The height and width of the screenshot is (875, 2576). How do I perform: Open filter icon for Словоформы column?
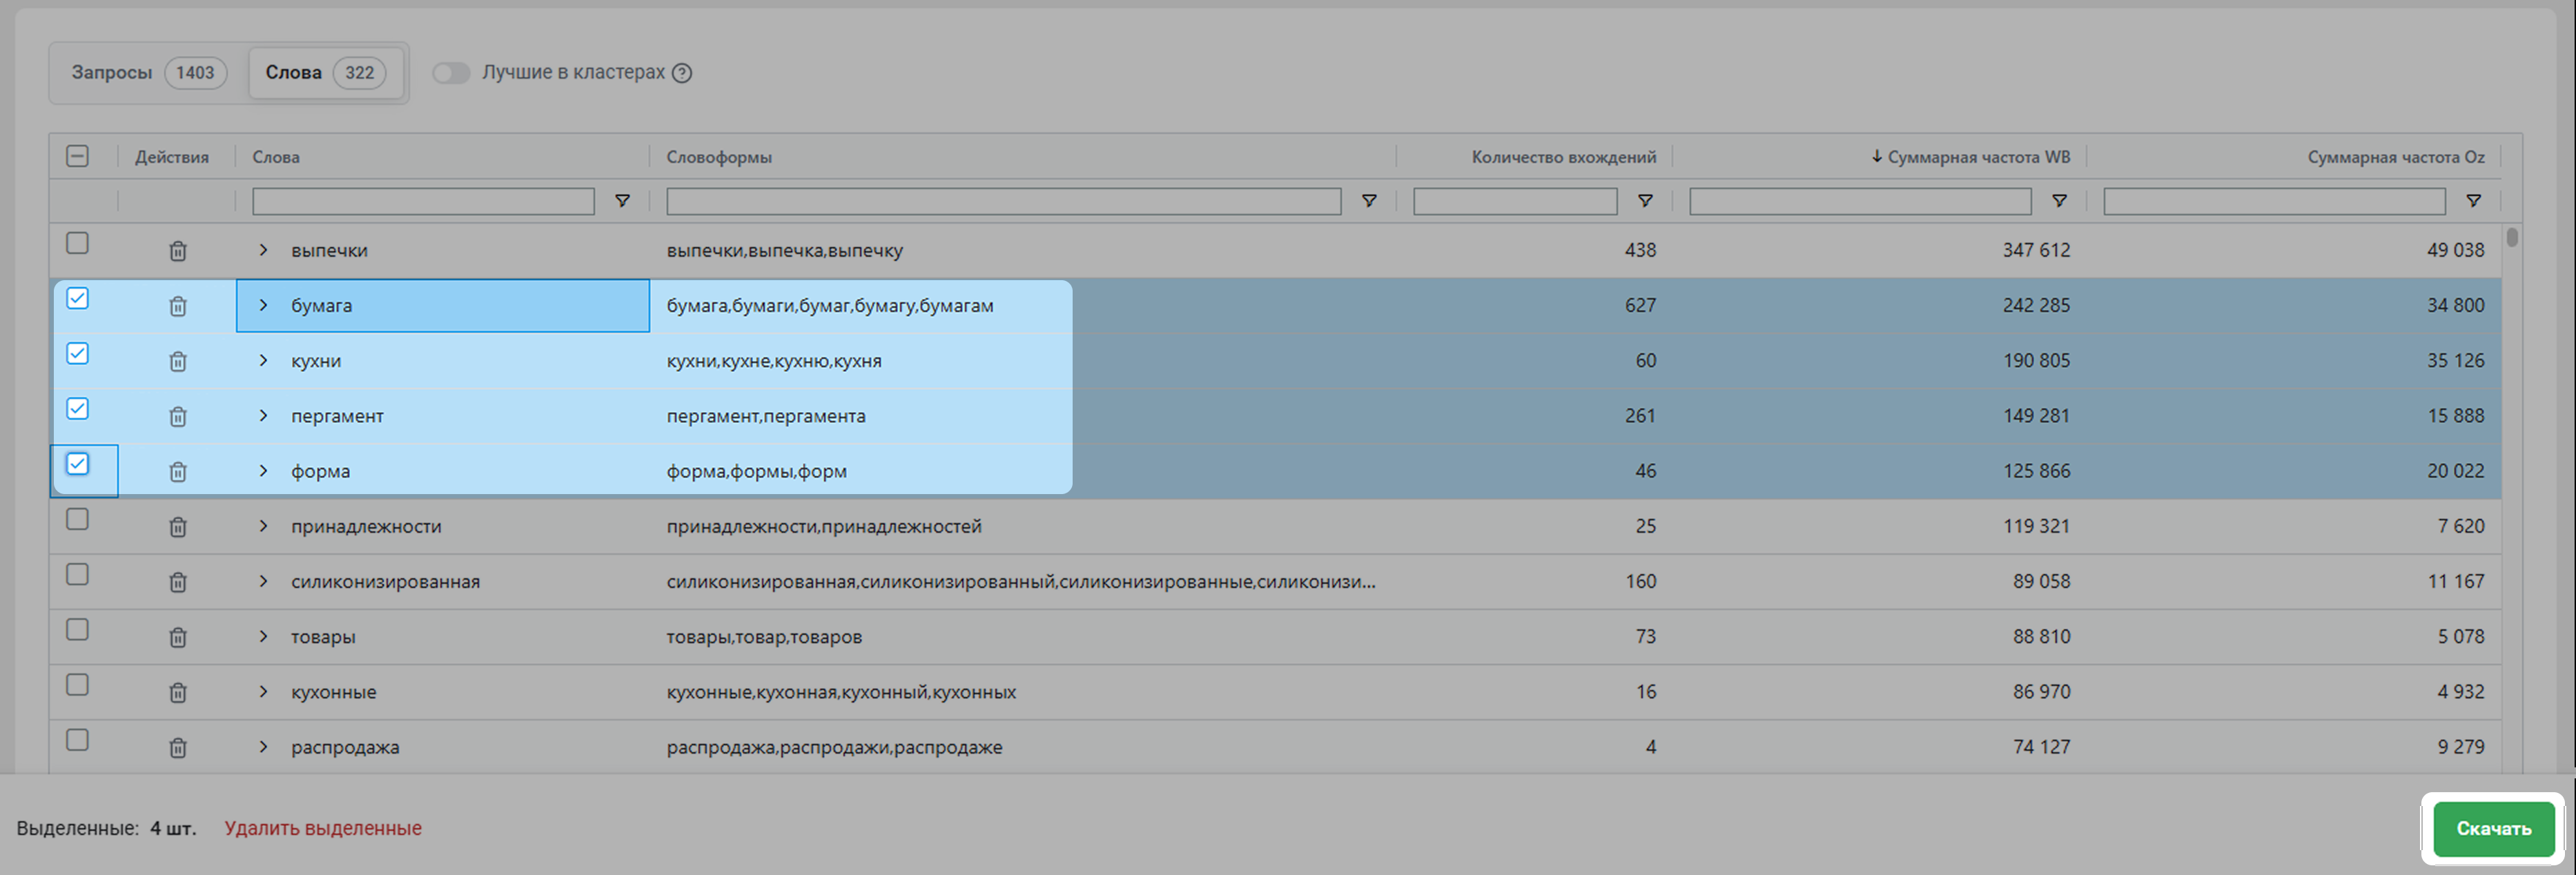coord(1369,201)
